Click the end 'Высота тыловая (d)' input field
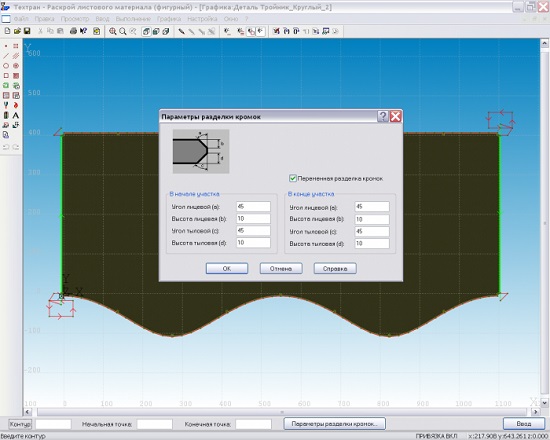The width and height of the screenshot is (550, 440). tap(372, 244)
